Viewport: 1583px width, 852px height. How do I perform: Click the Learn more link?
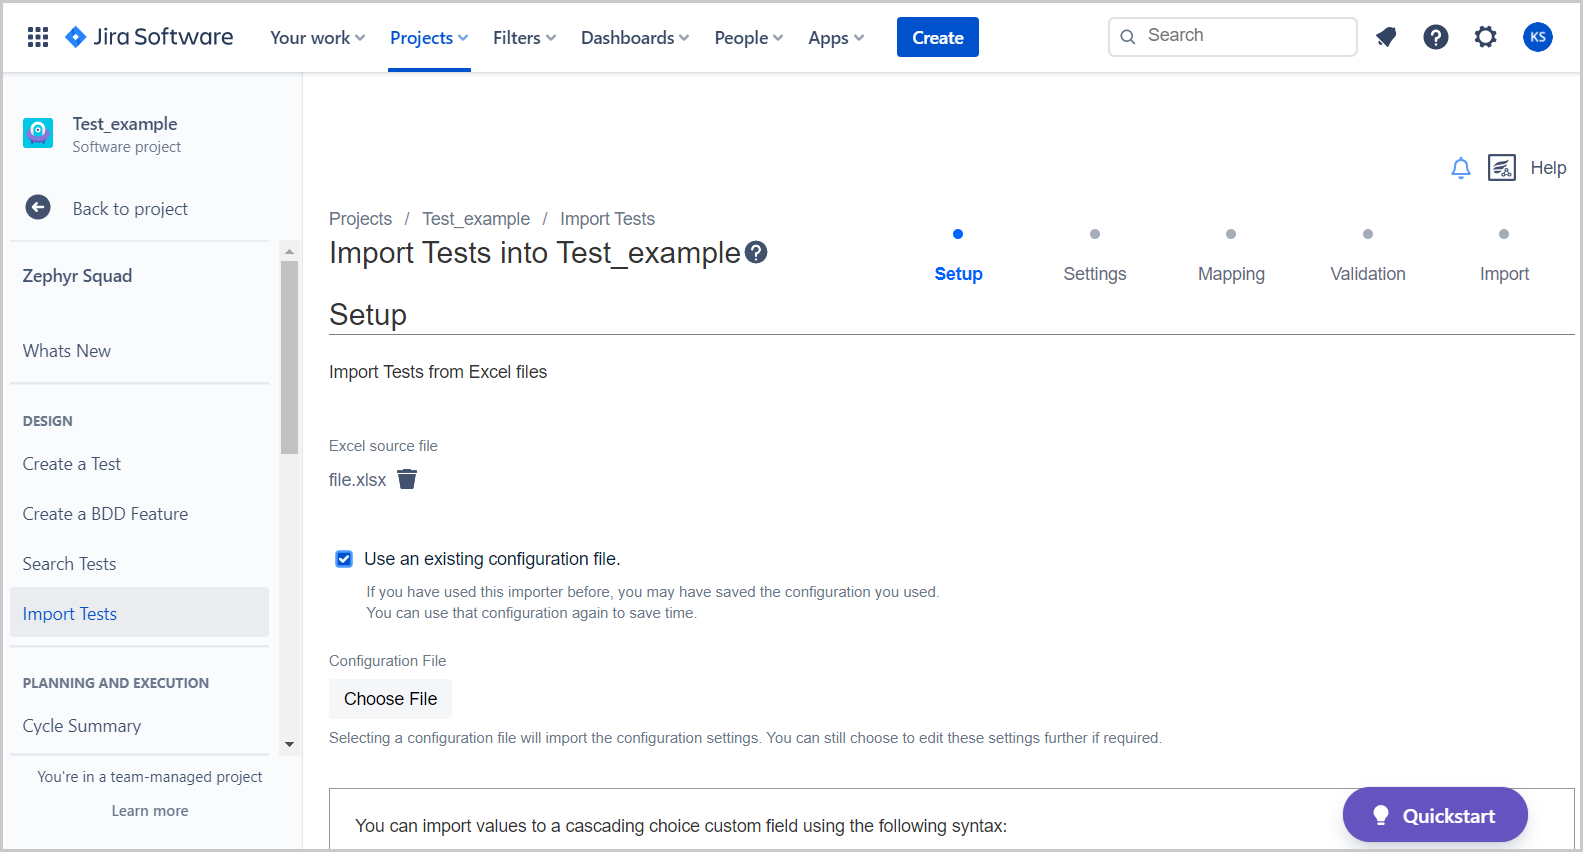pos(150,811)
